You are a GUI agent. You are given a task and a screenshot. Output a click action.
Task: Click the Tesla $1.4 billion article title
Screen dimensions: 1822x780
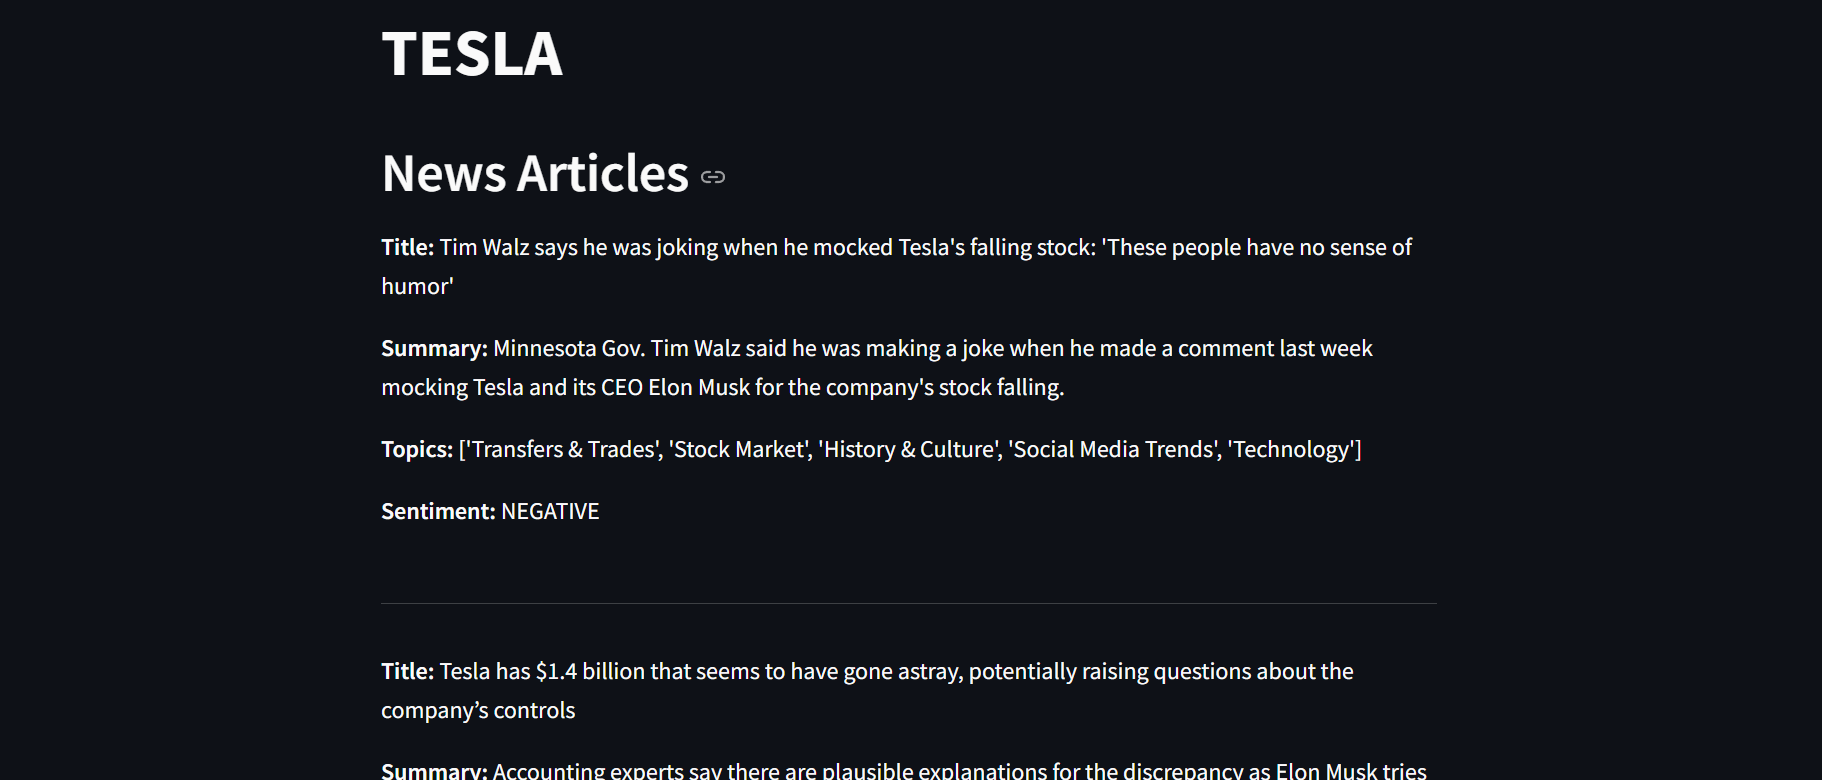point(867,690)
